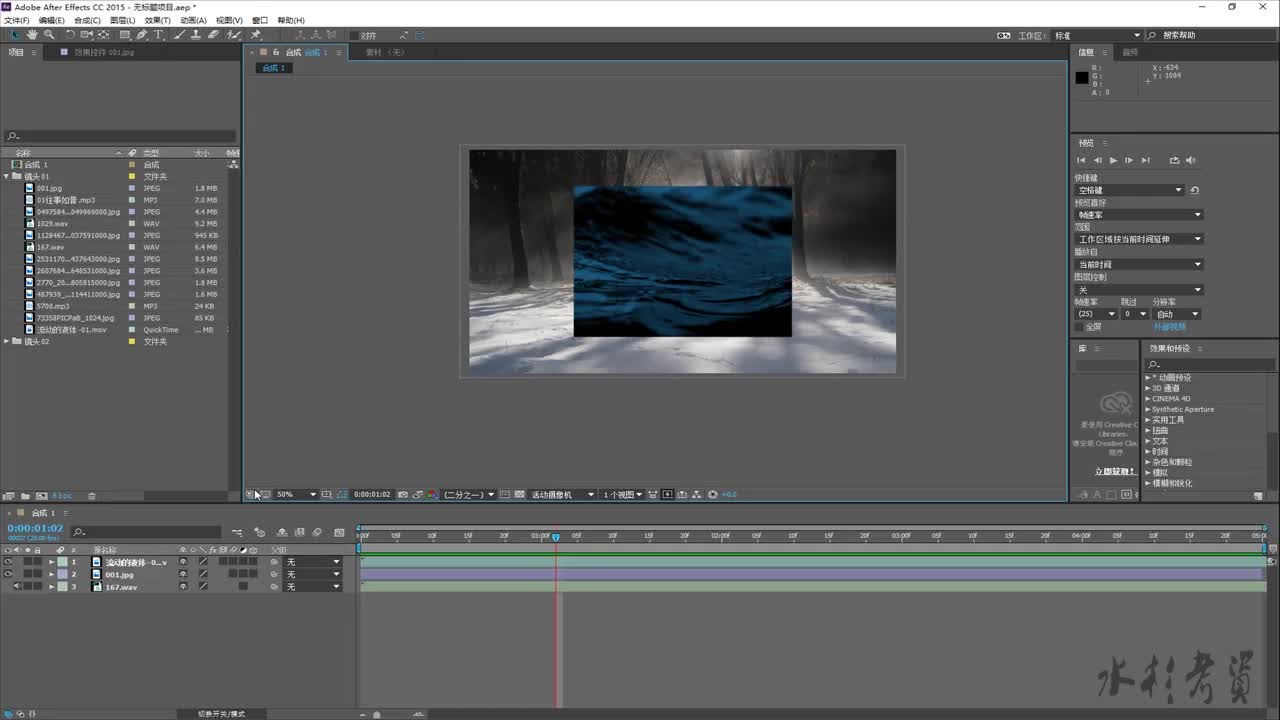Select the Eraser tool
This screenshot has width=1280, height=720.
pyautogui.click(x=214, y=35)
